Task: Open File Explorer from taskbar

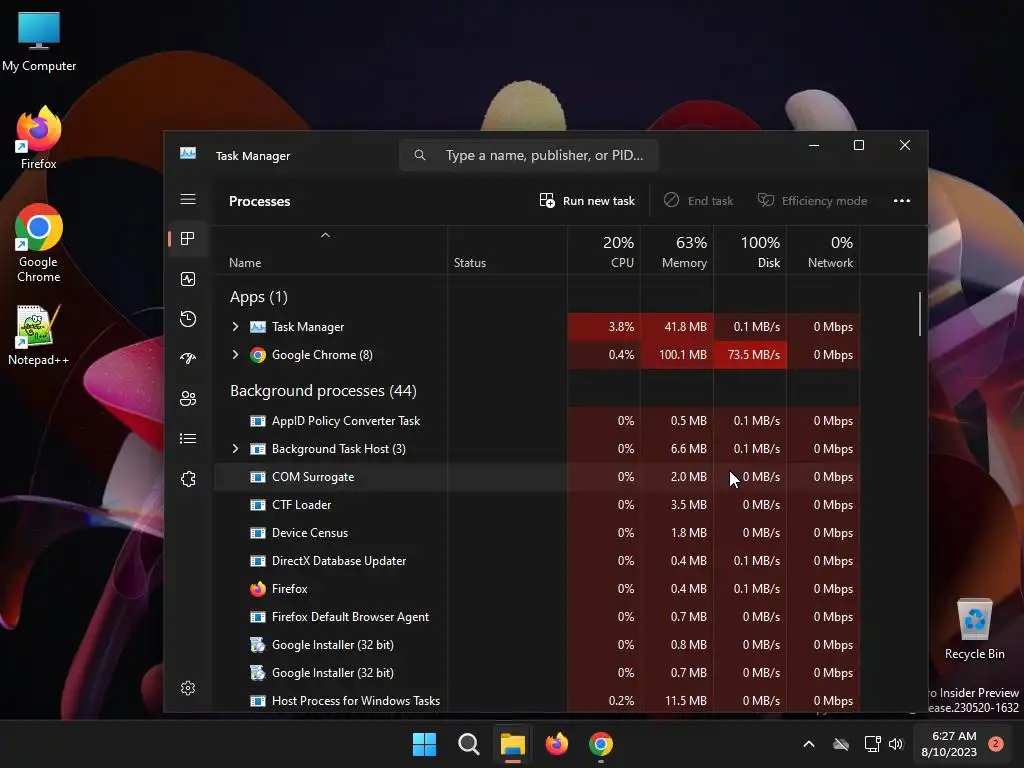Action: pos(513,744)
